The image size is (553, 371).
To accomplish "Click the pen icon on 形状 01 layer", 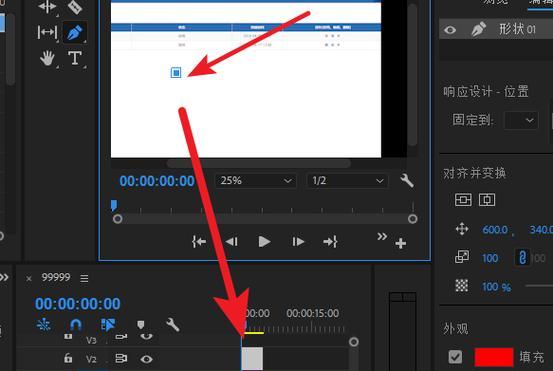I will [479, 29].
